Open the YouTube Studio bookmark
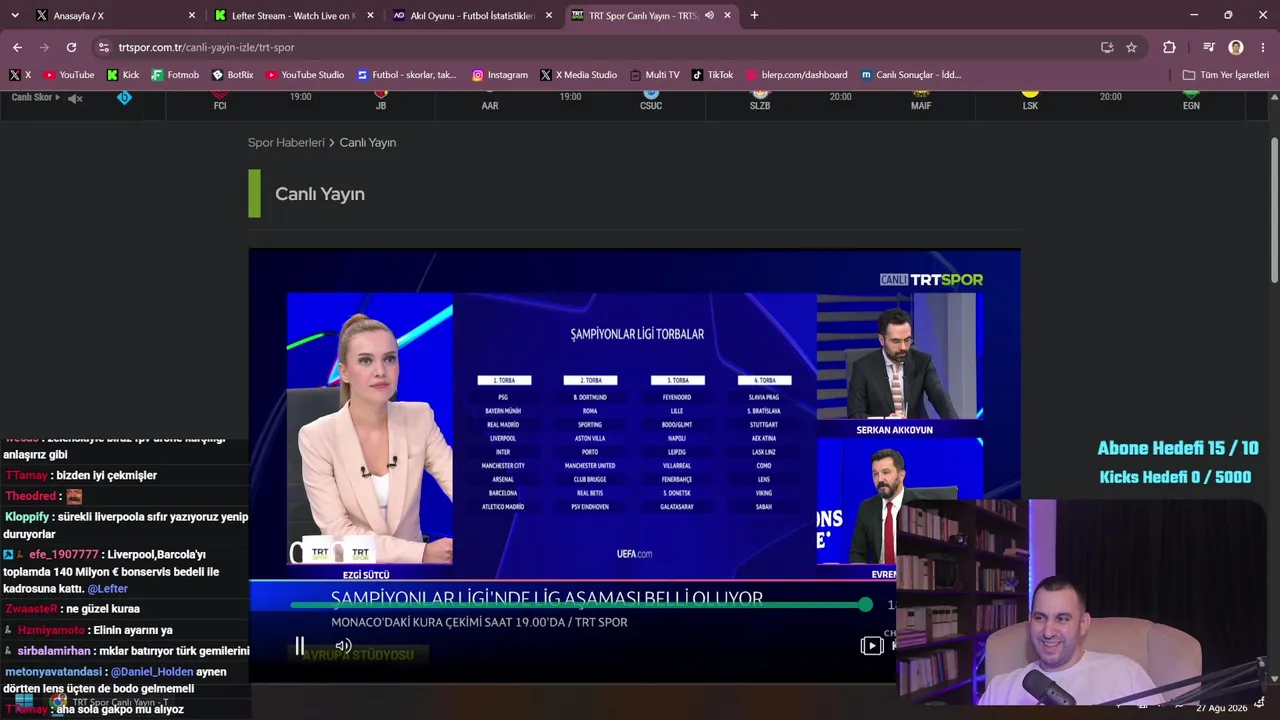 (305, 75)
